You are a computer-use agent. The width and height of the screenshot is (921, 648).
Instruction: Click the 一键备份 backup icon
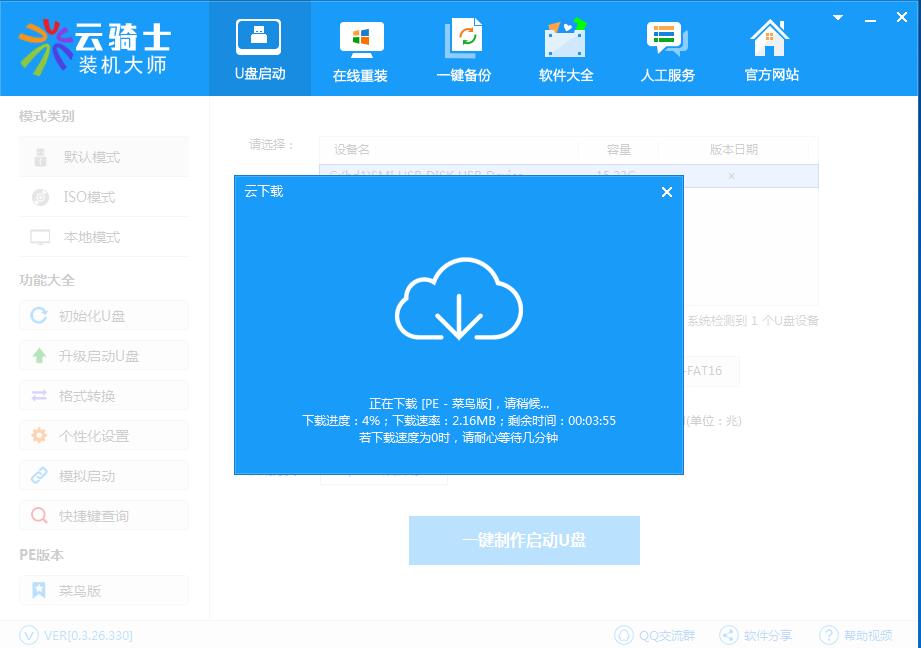click(x=463, y=47)
